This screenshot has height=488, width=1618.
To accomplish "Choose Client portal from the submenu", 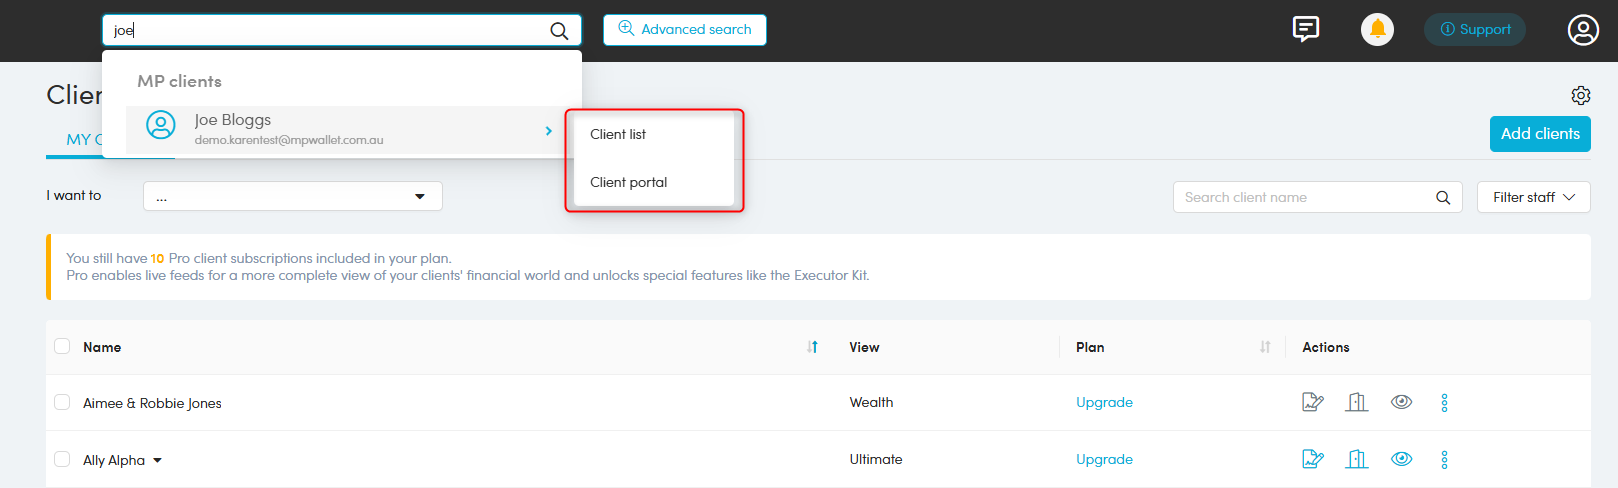I will (x=628, y=182).
